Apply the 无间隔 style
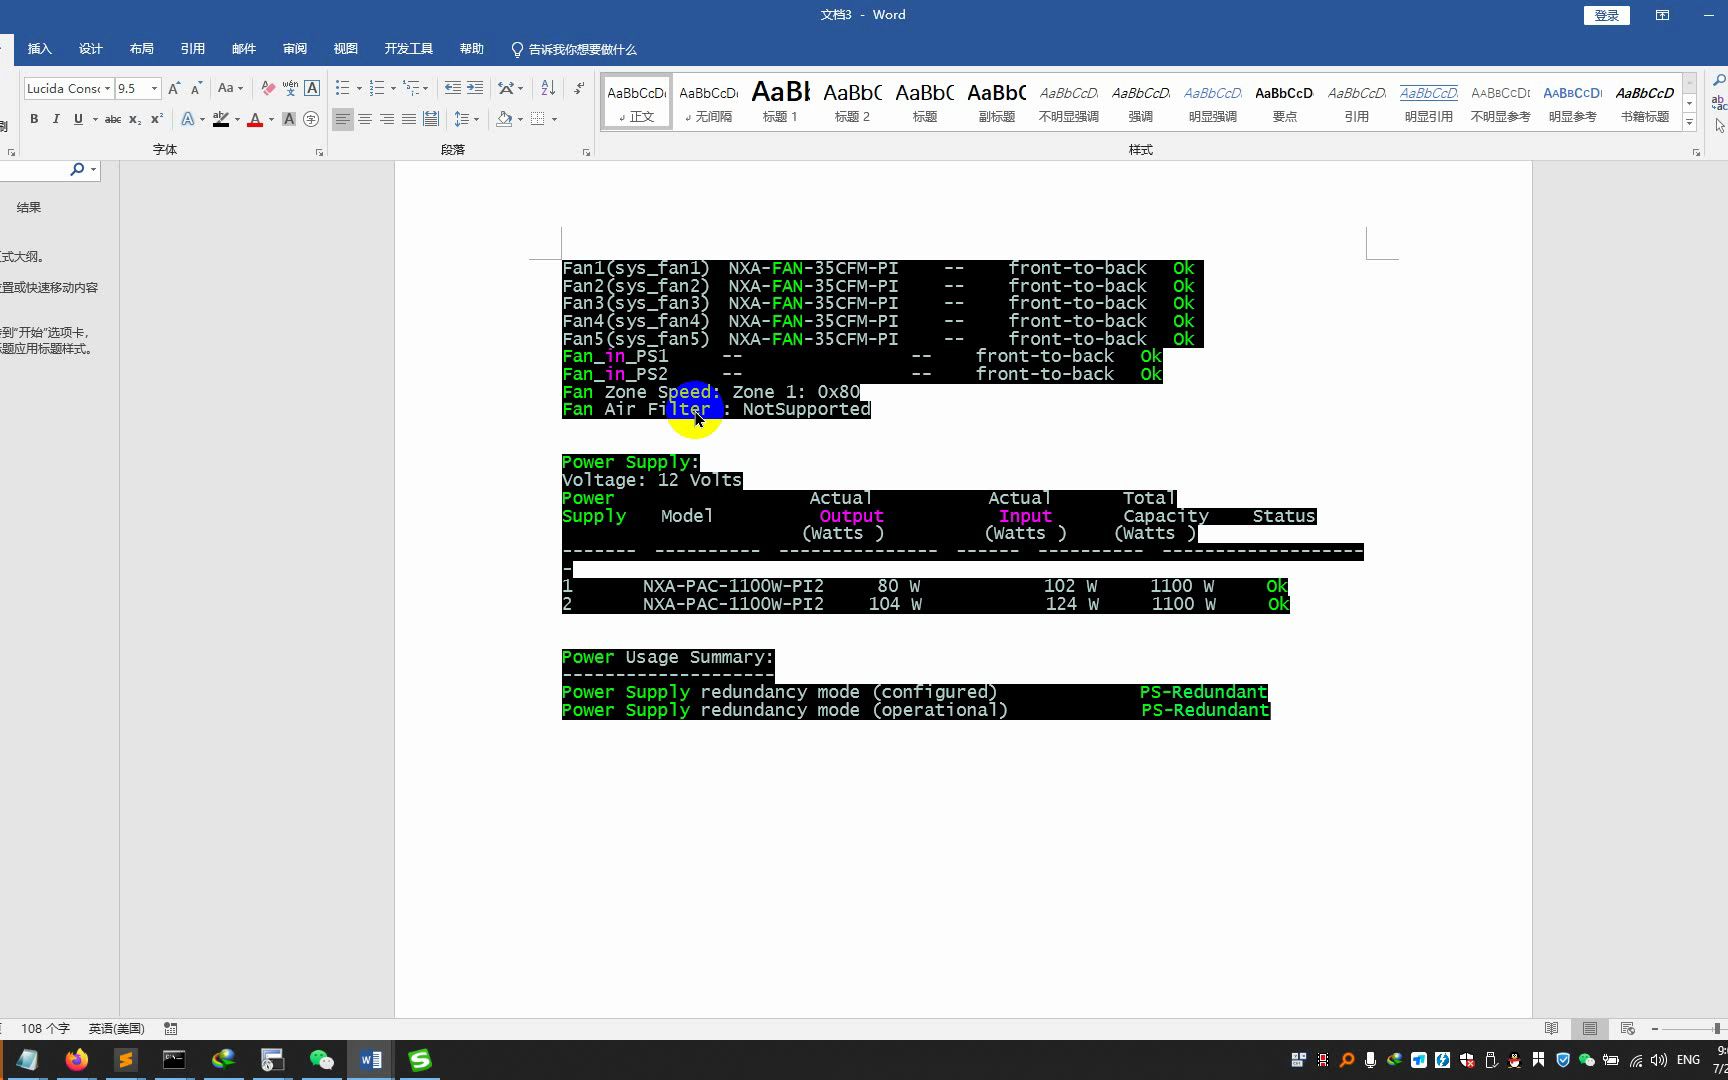Image resolution: width=1728 pixels, height=1080 pixels. pos(708,101)
